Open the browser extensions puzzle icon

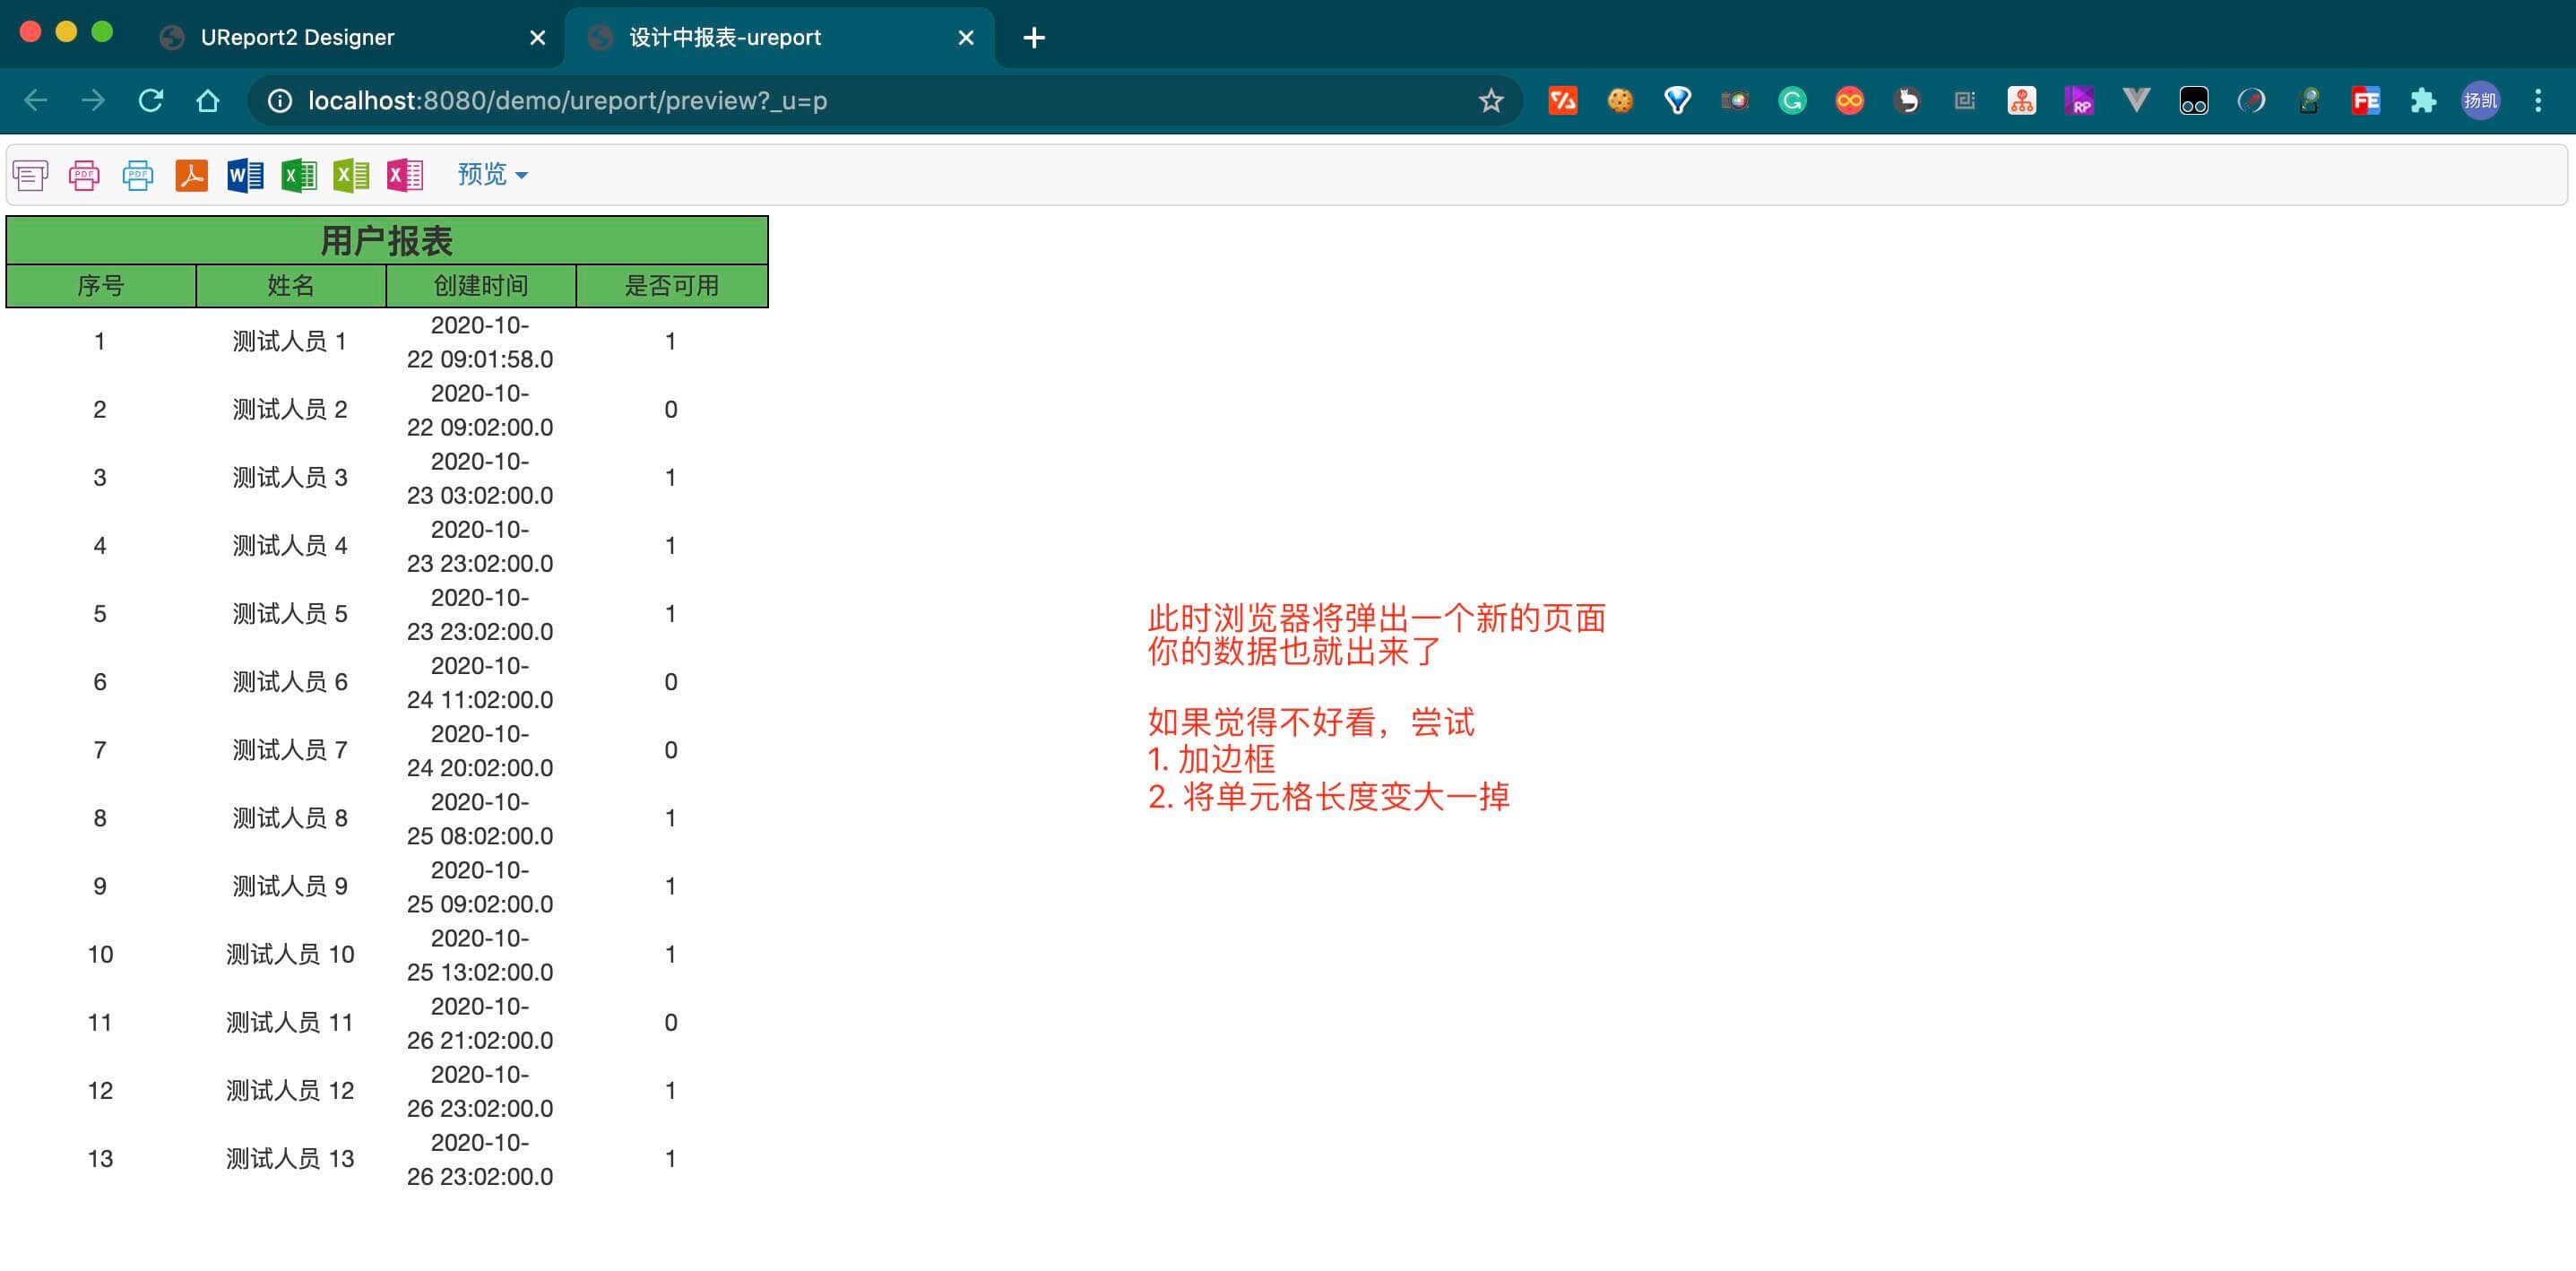pos(2424,100)
